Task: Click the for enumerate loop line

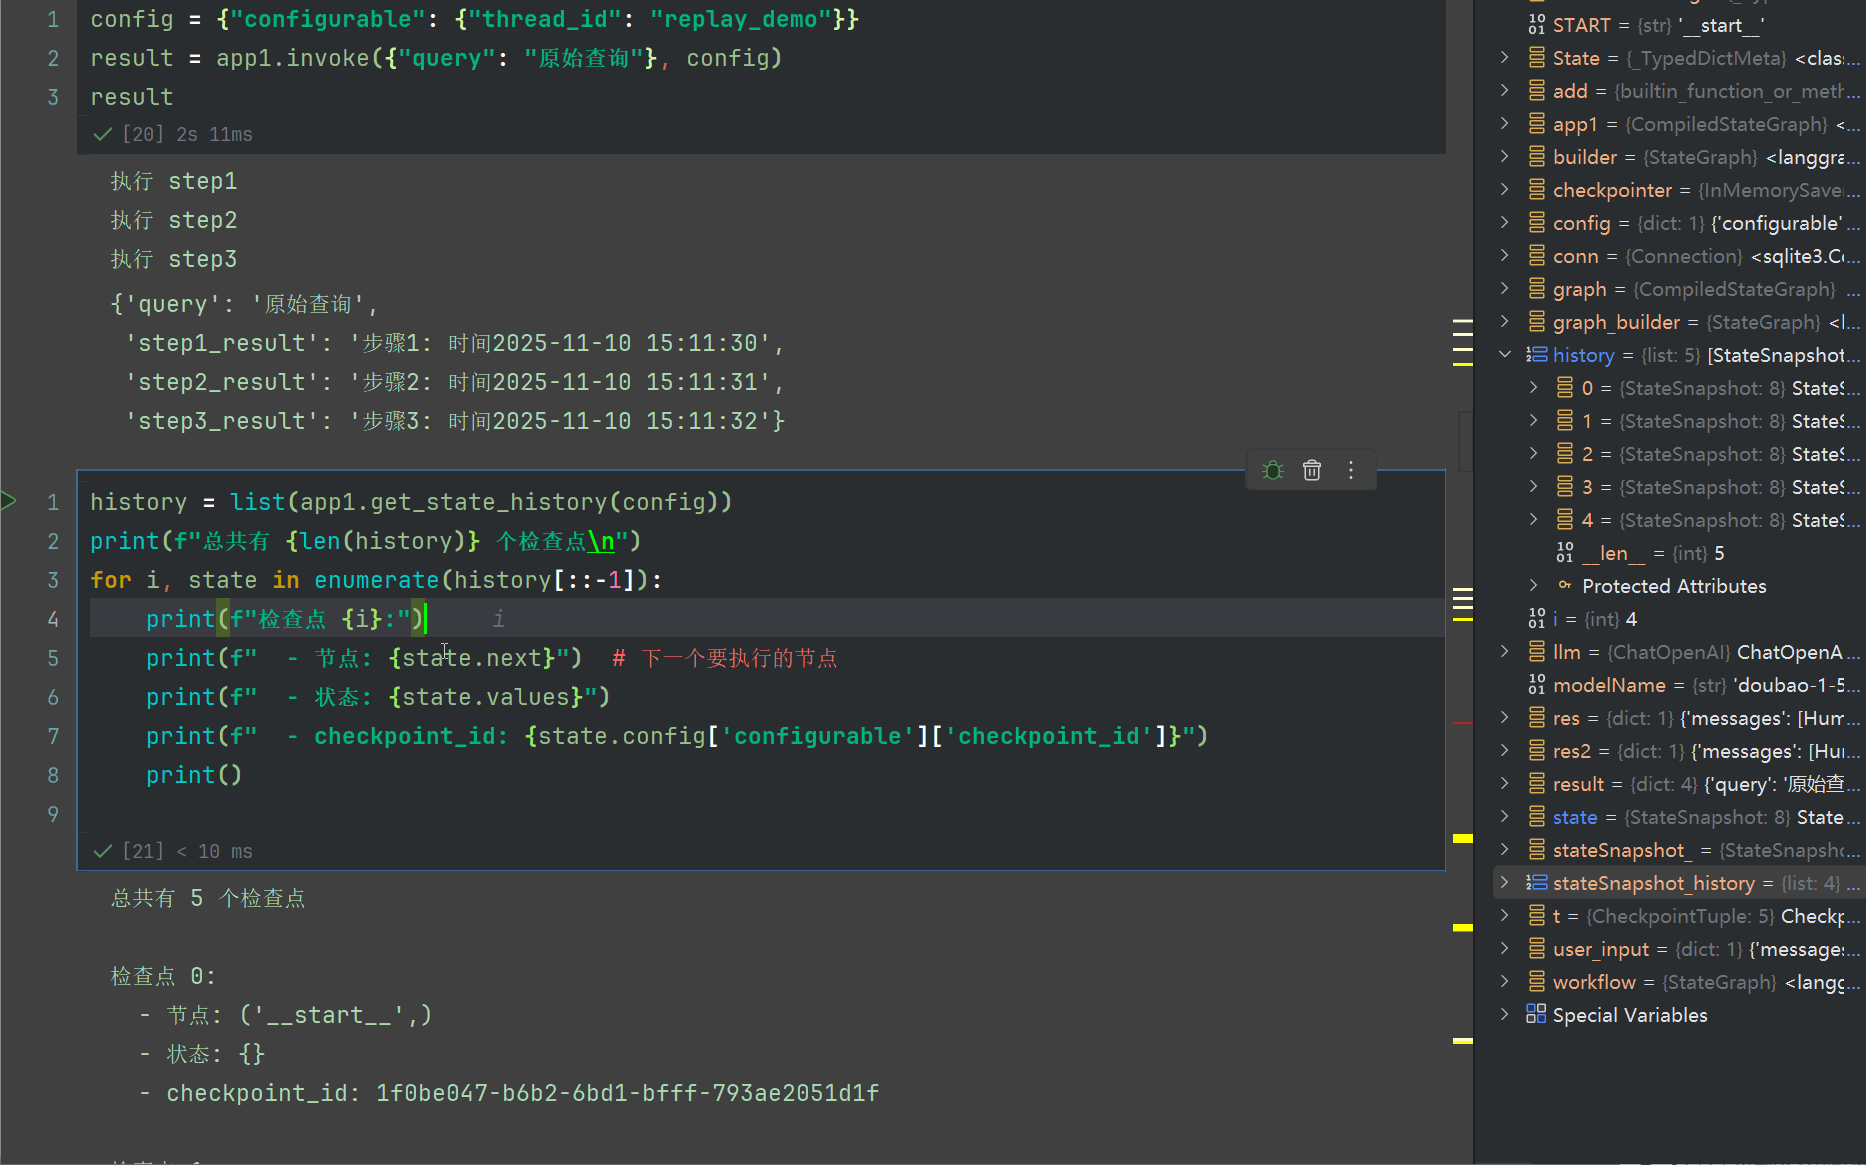Action: tap(376, 580)
